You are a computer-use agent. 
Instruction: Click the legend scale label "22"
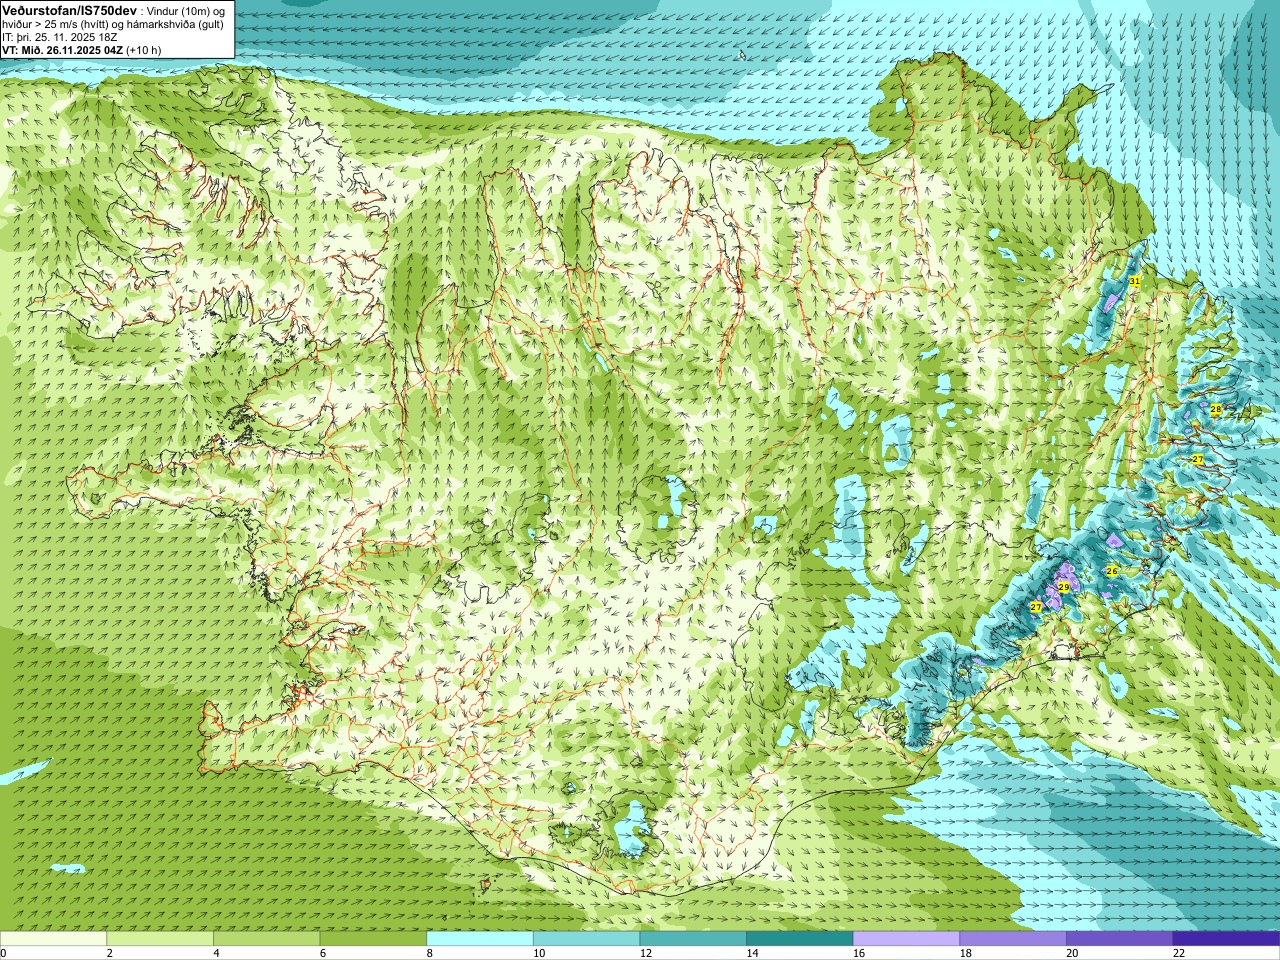pyautogui.click(x=1179, y=953)
